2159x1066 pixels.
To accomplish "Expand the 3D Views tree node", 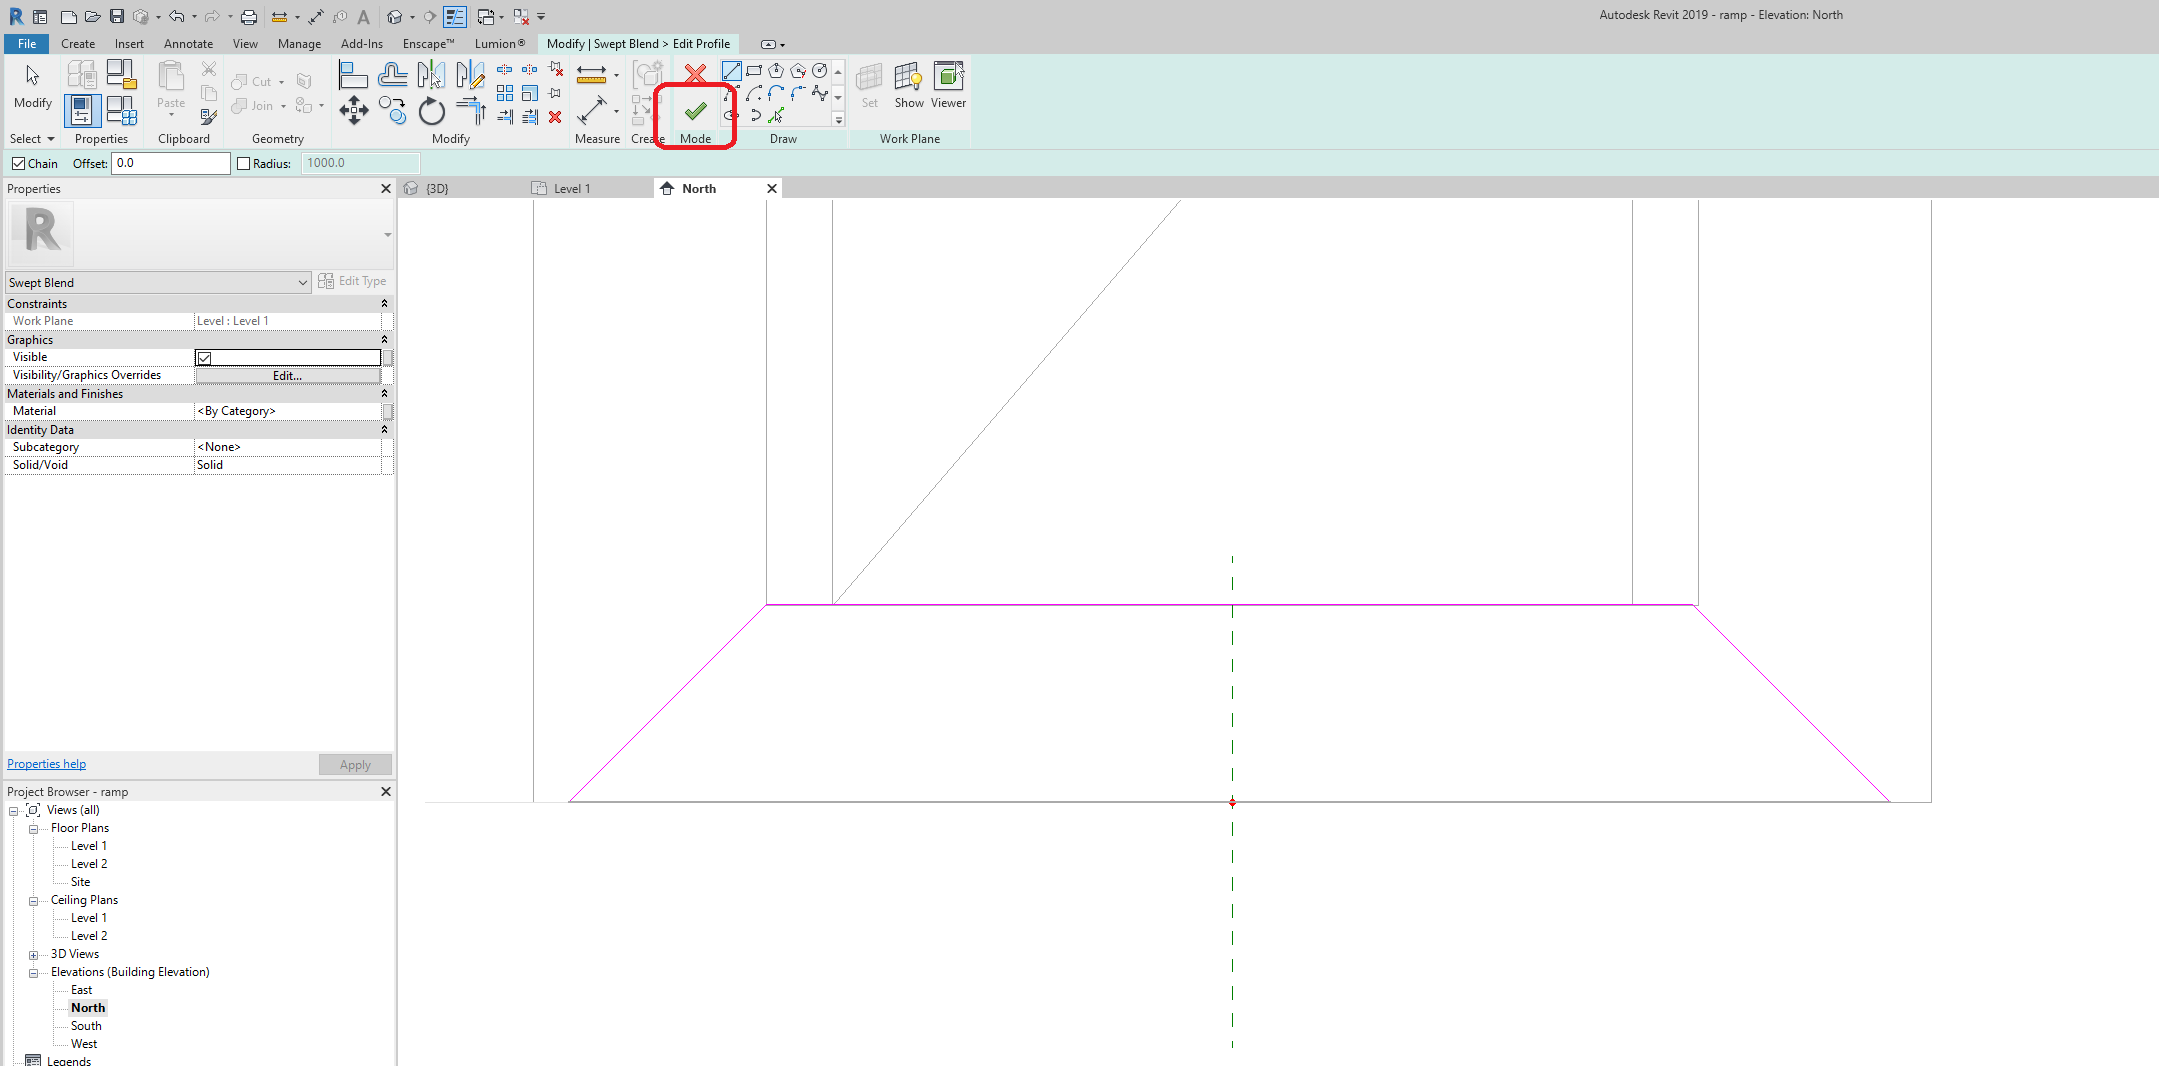I will (33, 955).
